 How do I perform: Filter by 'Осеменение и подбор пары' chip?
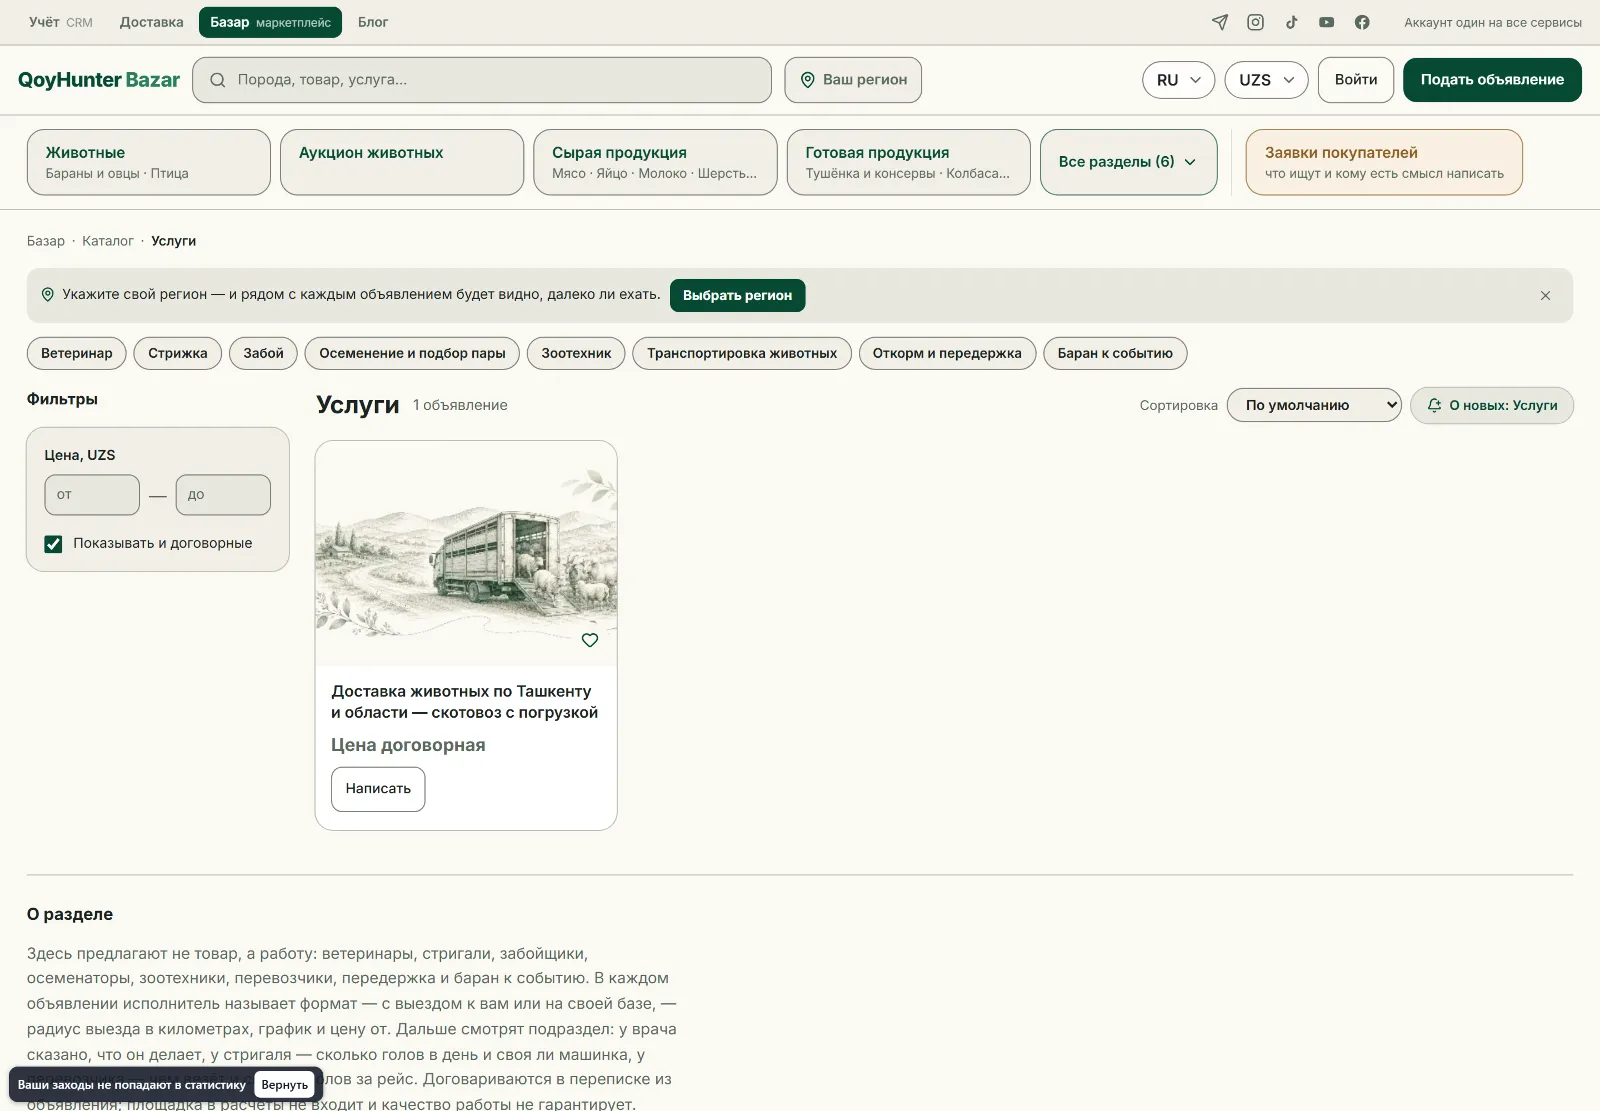[412, 353]
